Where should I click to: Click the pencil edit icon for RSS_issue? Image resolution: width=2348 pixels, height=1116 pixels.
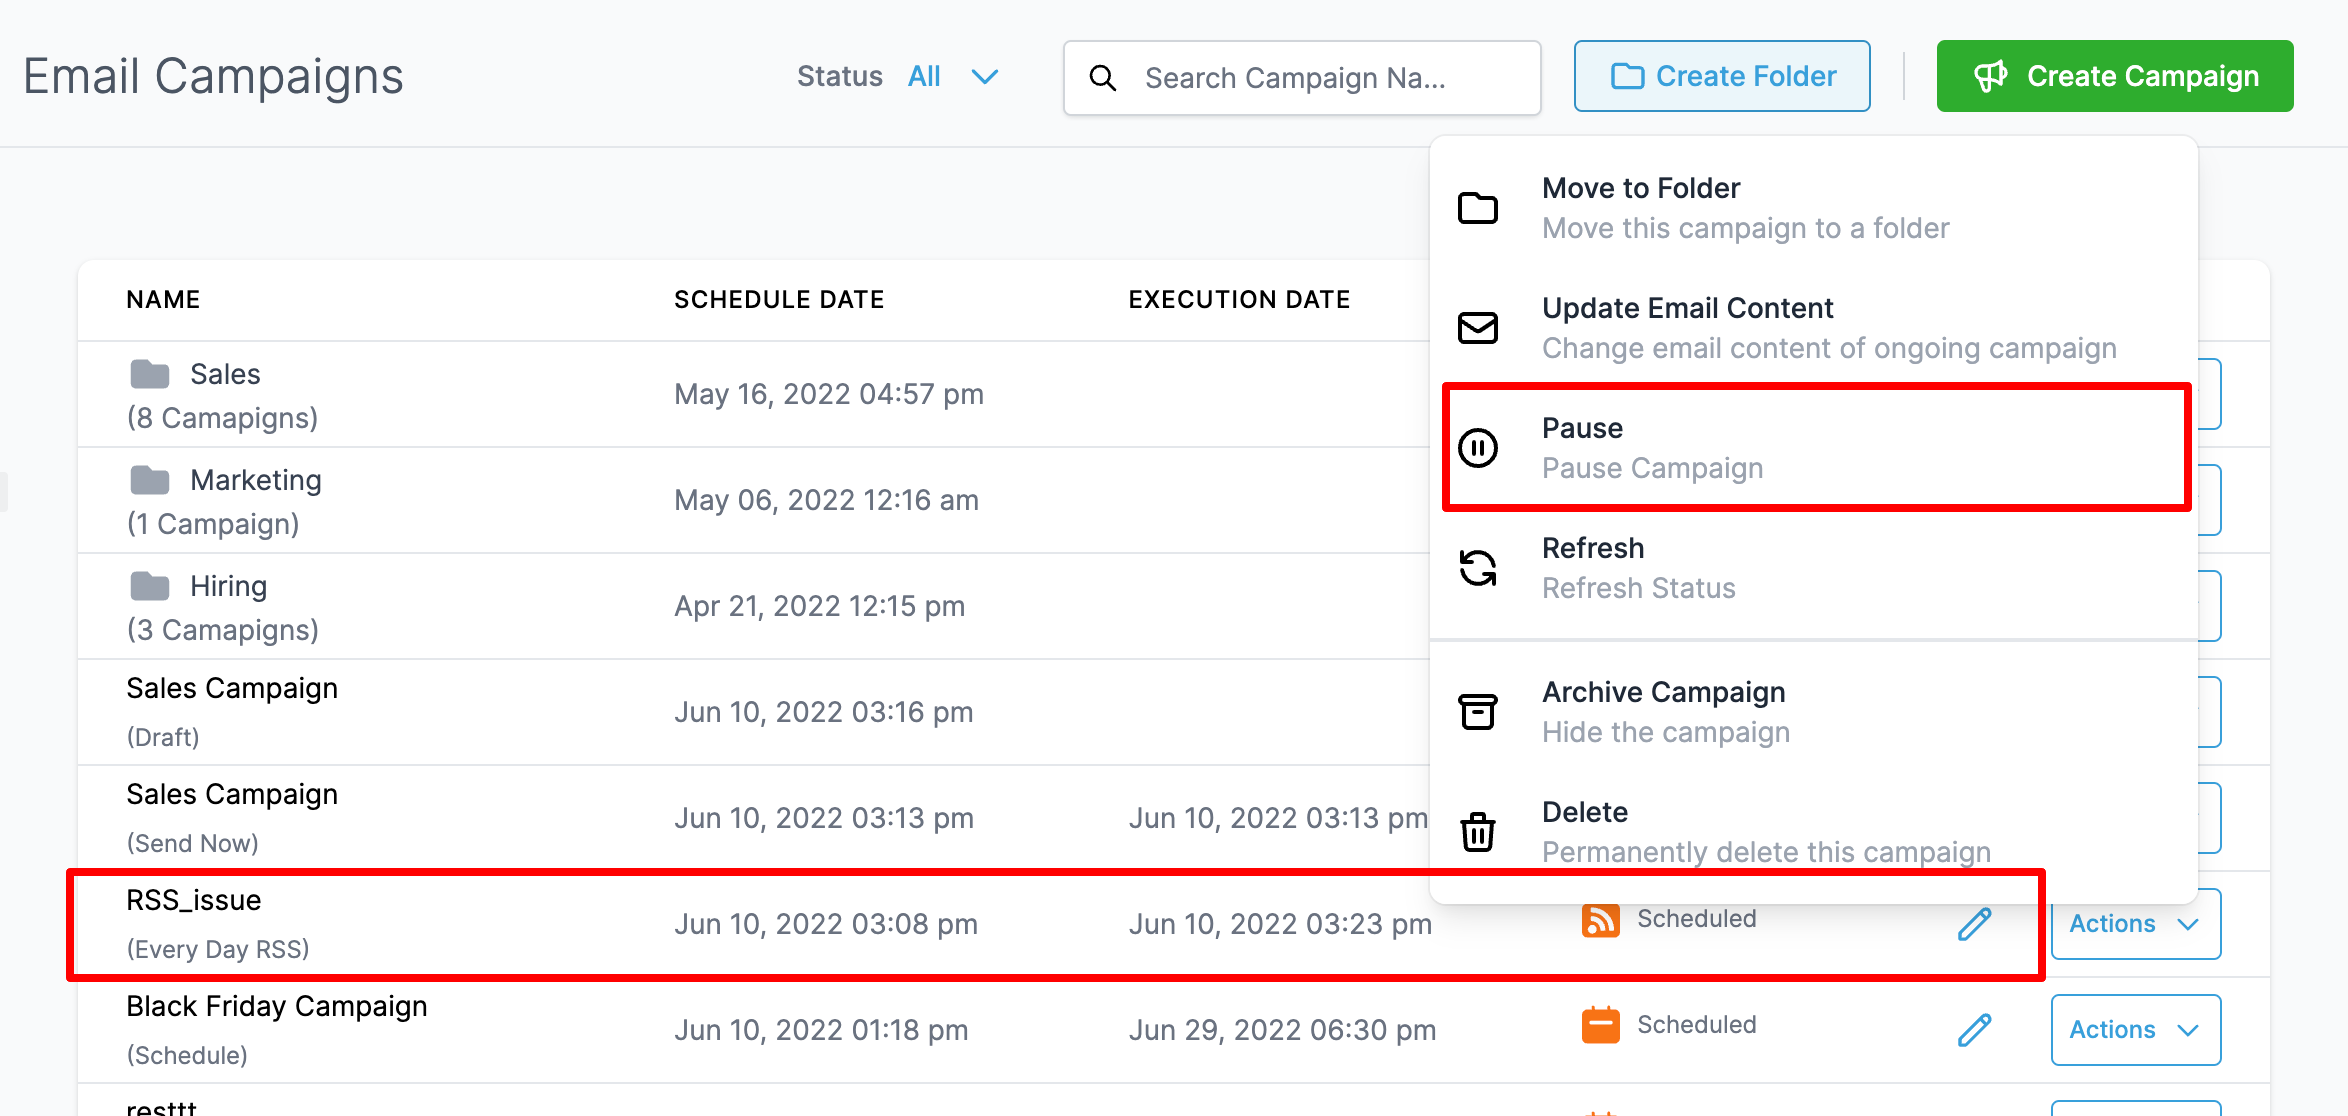tap(1974, 924)
